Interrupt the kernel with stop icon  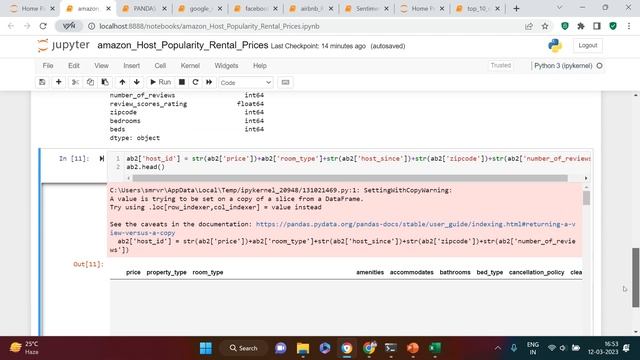(182, 82)
